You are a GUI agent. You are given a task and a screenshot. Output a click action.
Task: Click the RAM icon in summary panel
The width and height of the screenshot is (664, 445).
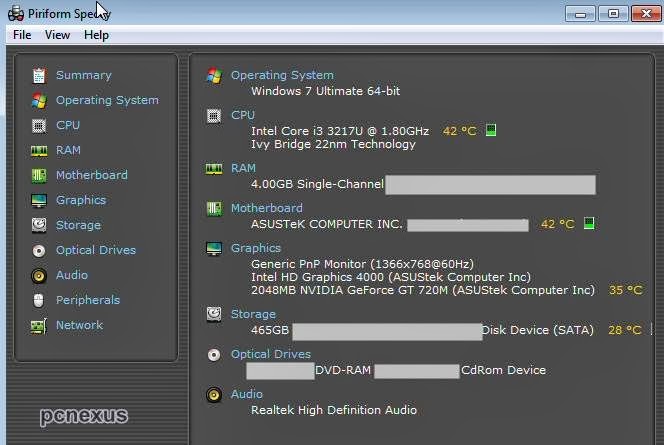214,169
